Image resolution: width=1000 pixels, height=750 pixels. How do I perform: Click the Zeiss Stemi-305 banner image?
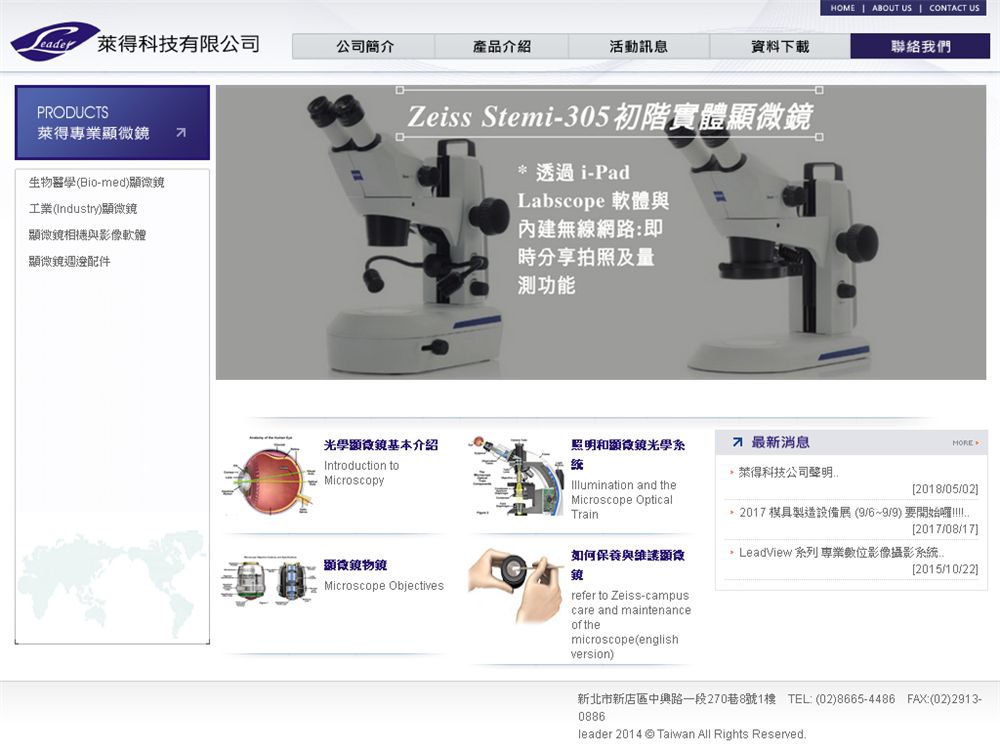click(x=600, y=232)
